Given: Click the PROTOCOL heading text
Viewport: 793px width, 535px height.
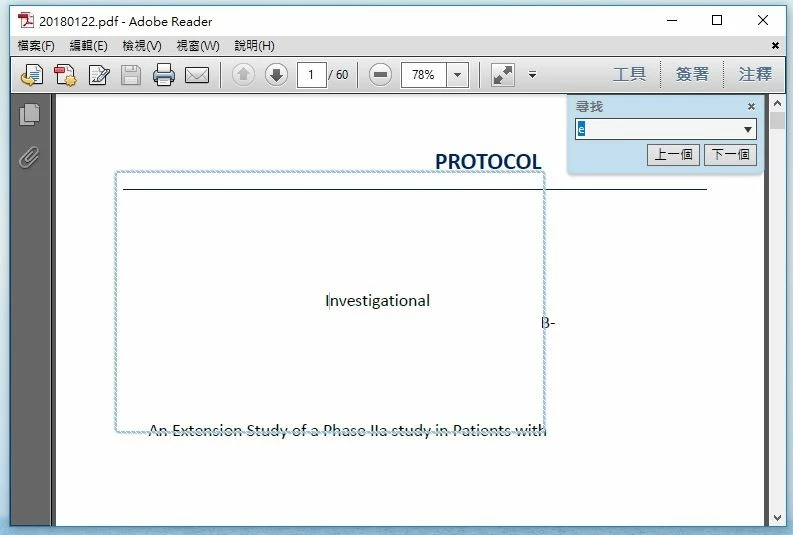Looking at the screenshot, I should pyautogui.click(x=488, y=162).
